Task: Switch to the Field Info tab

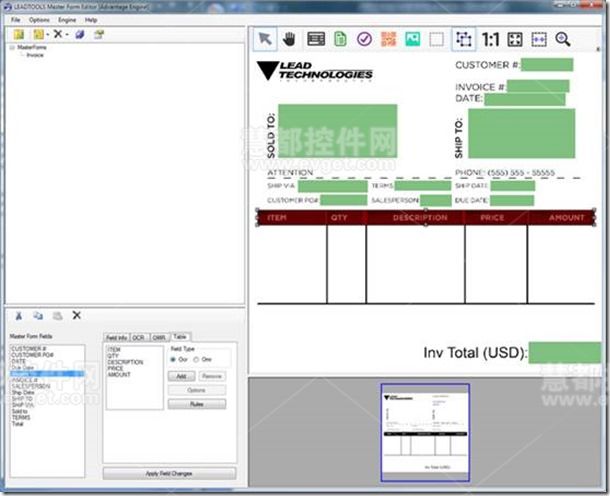Action: [x=117, y=338]
